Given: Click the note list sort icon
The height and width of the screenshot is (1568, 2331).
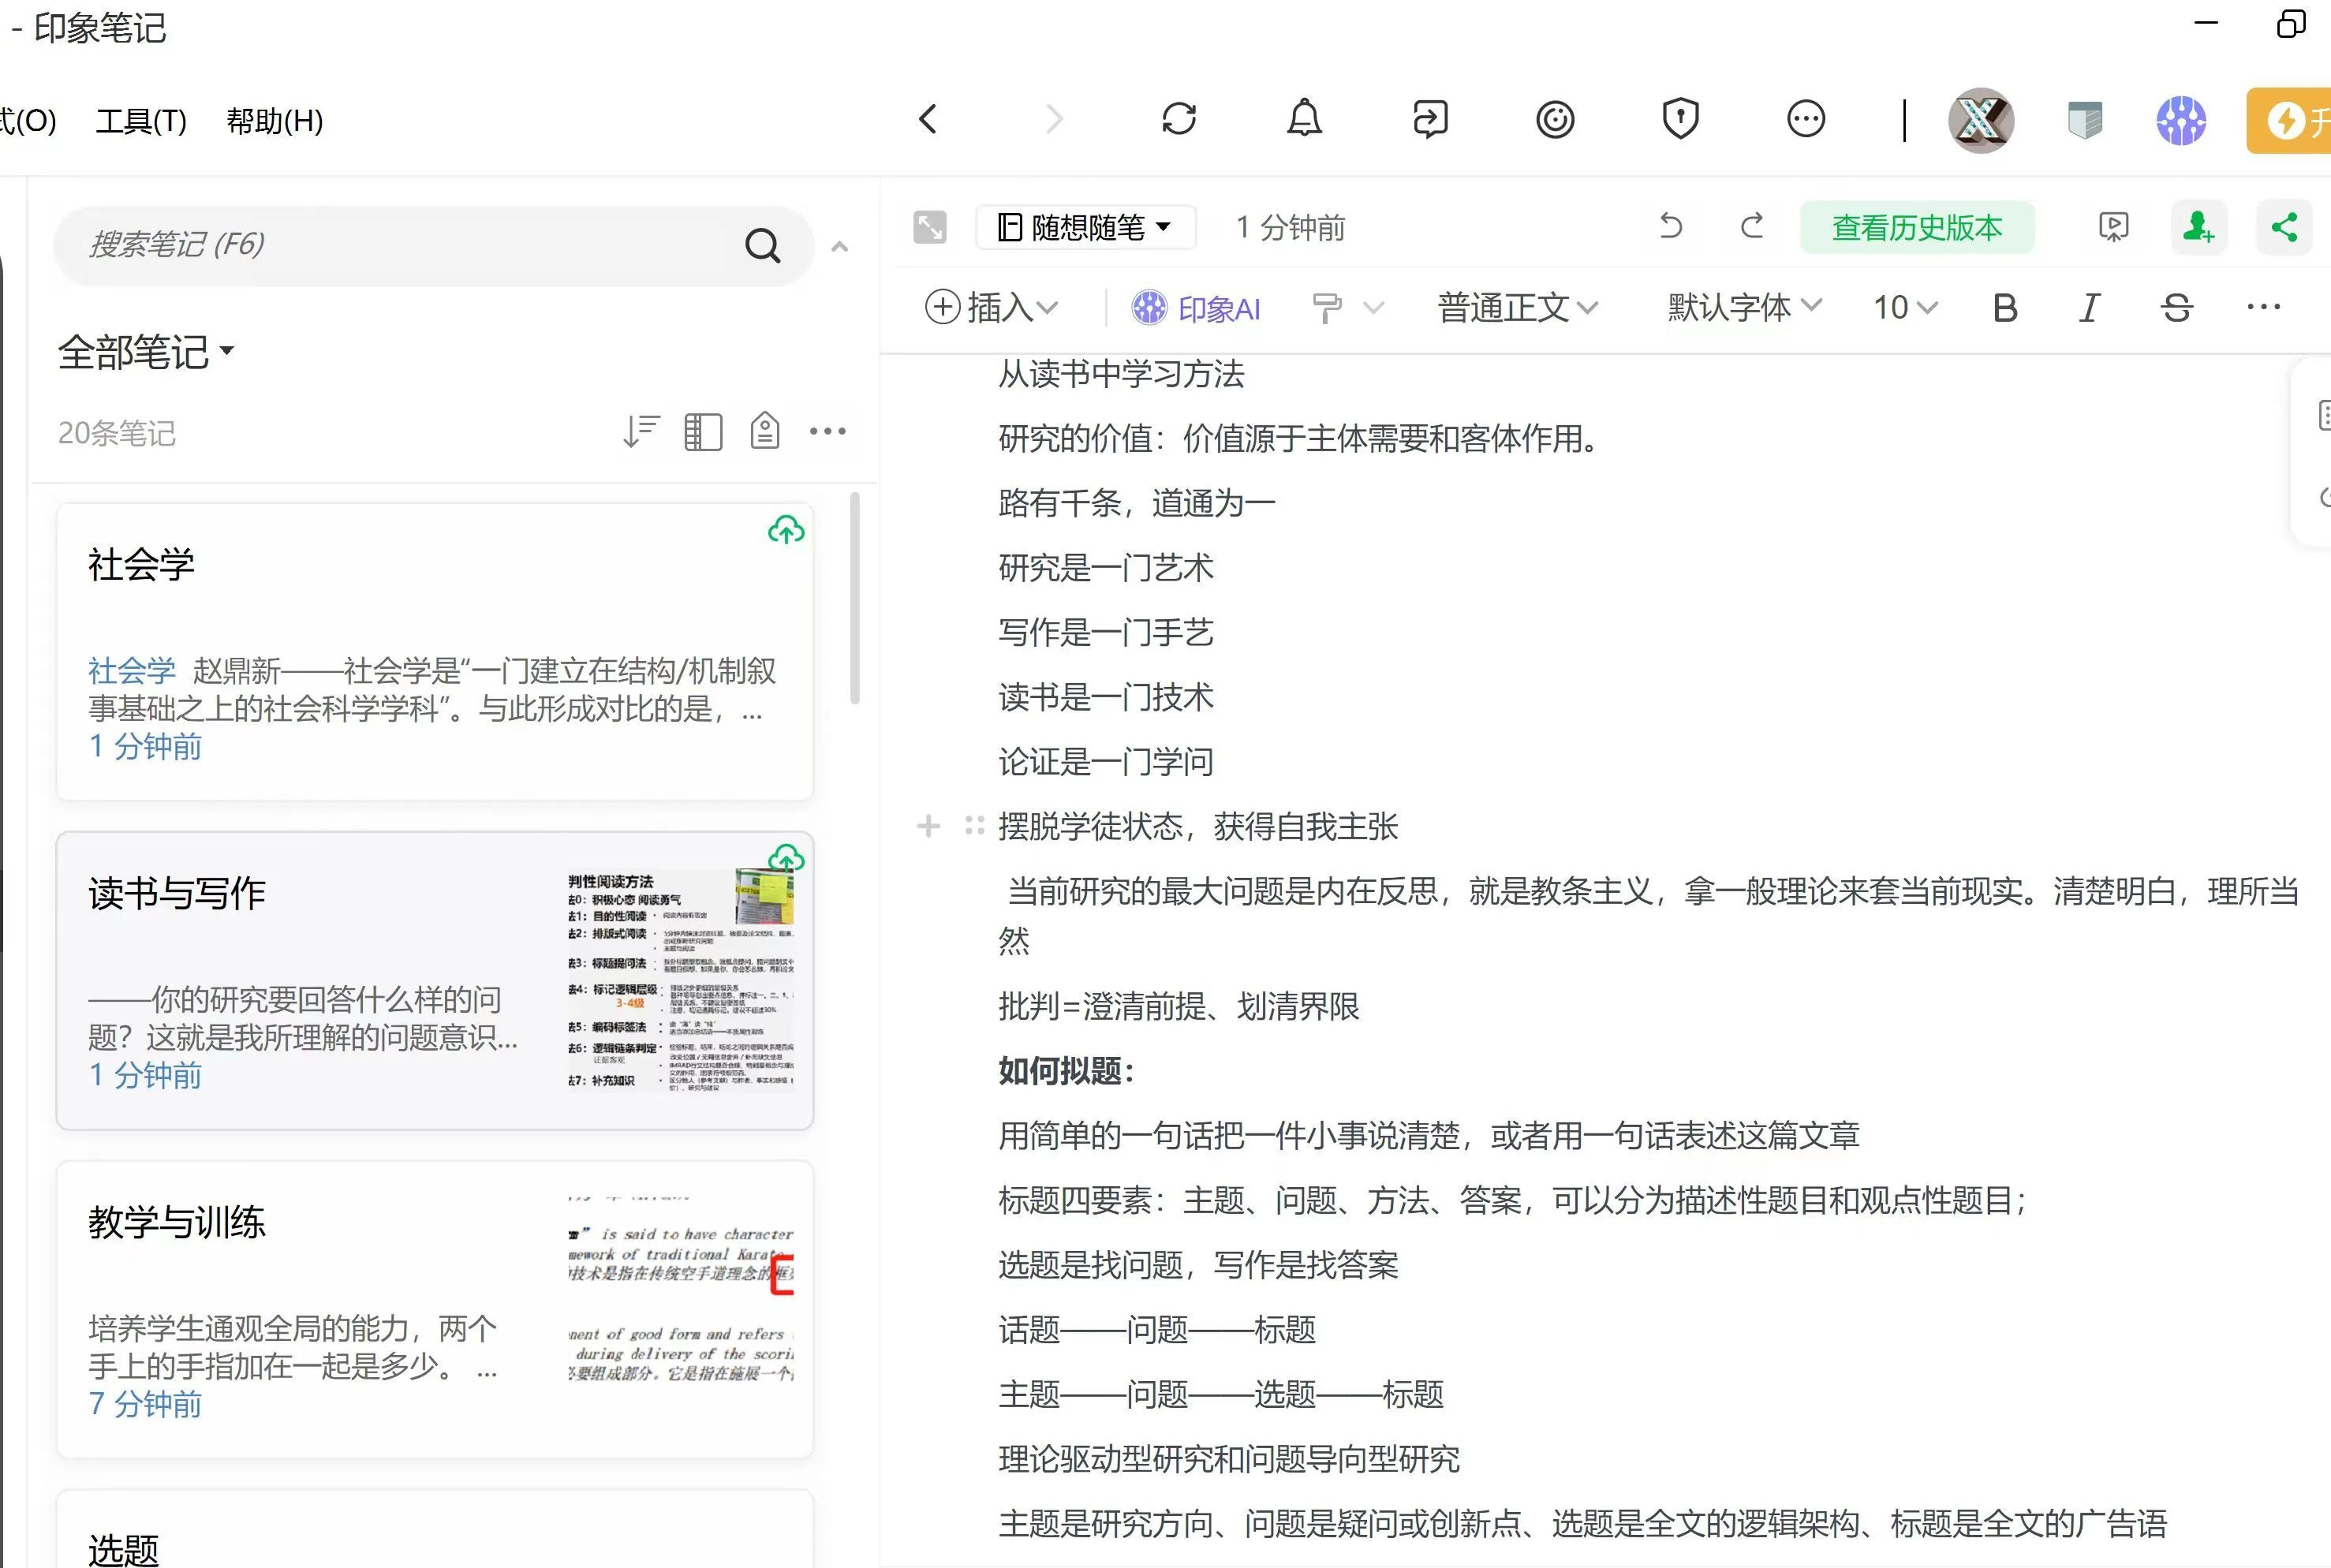Looking at the screenshot, I should click(x=641, y=432).
